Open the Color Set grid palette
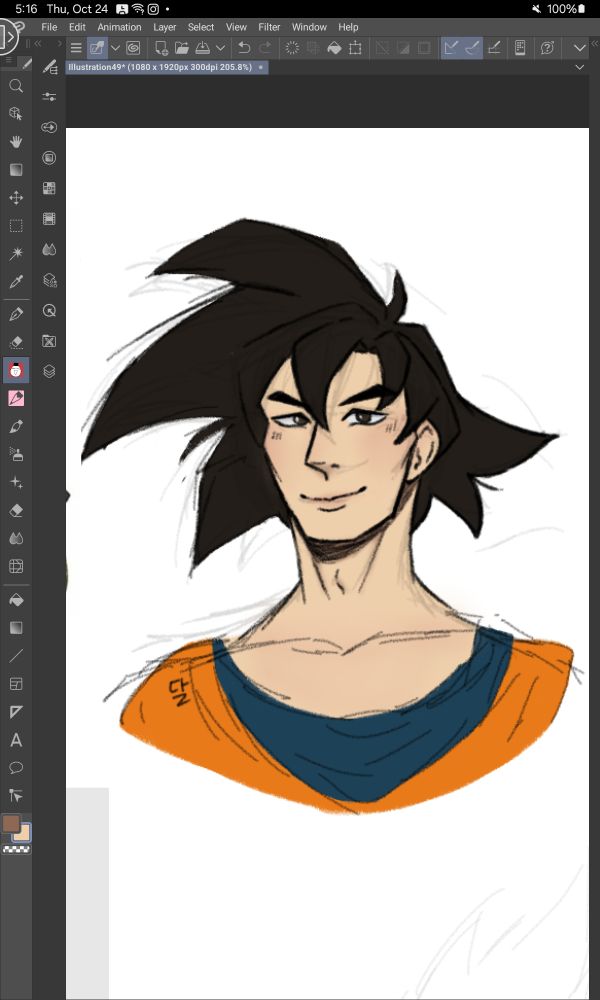 tap(49, 188)
